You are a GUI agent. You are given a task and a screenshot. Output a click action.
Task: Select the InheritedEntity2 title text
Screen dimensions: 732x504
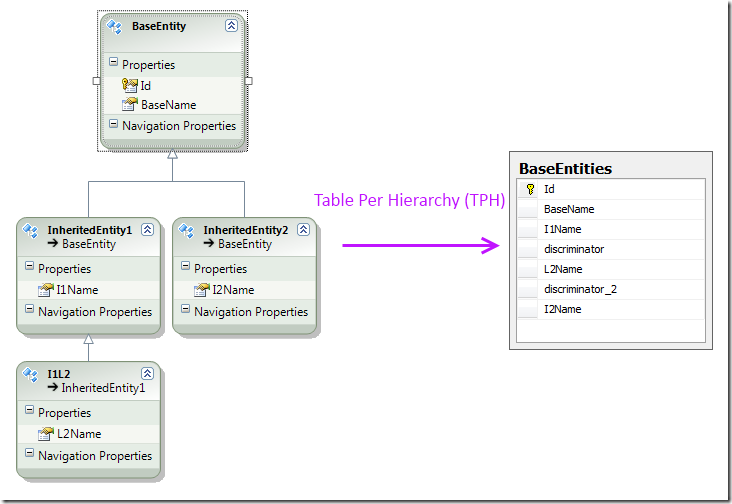[246, 230]
